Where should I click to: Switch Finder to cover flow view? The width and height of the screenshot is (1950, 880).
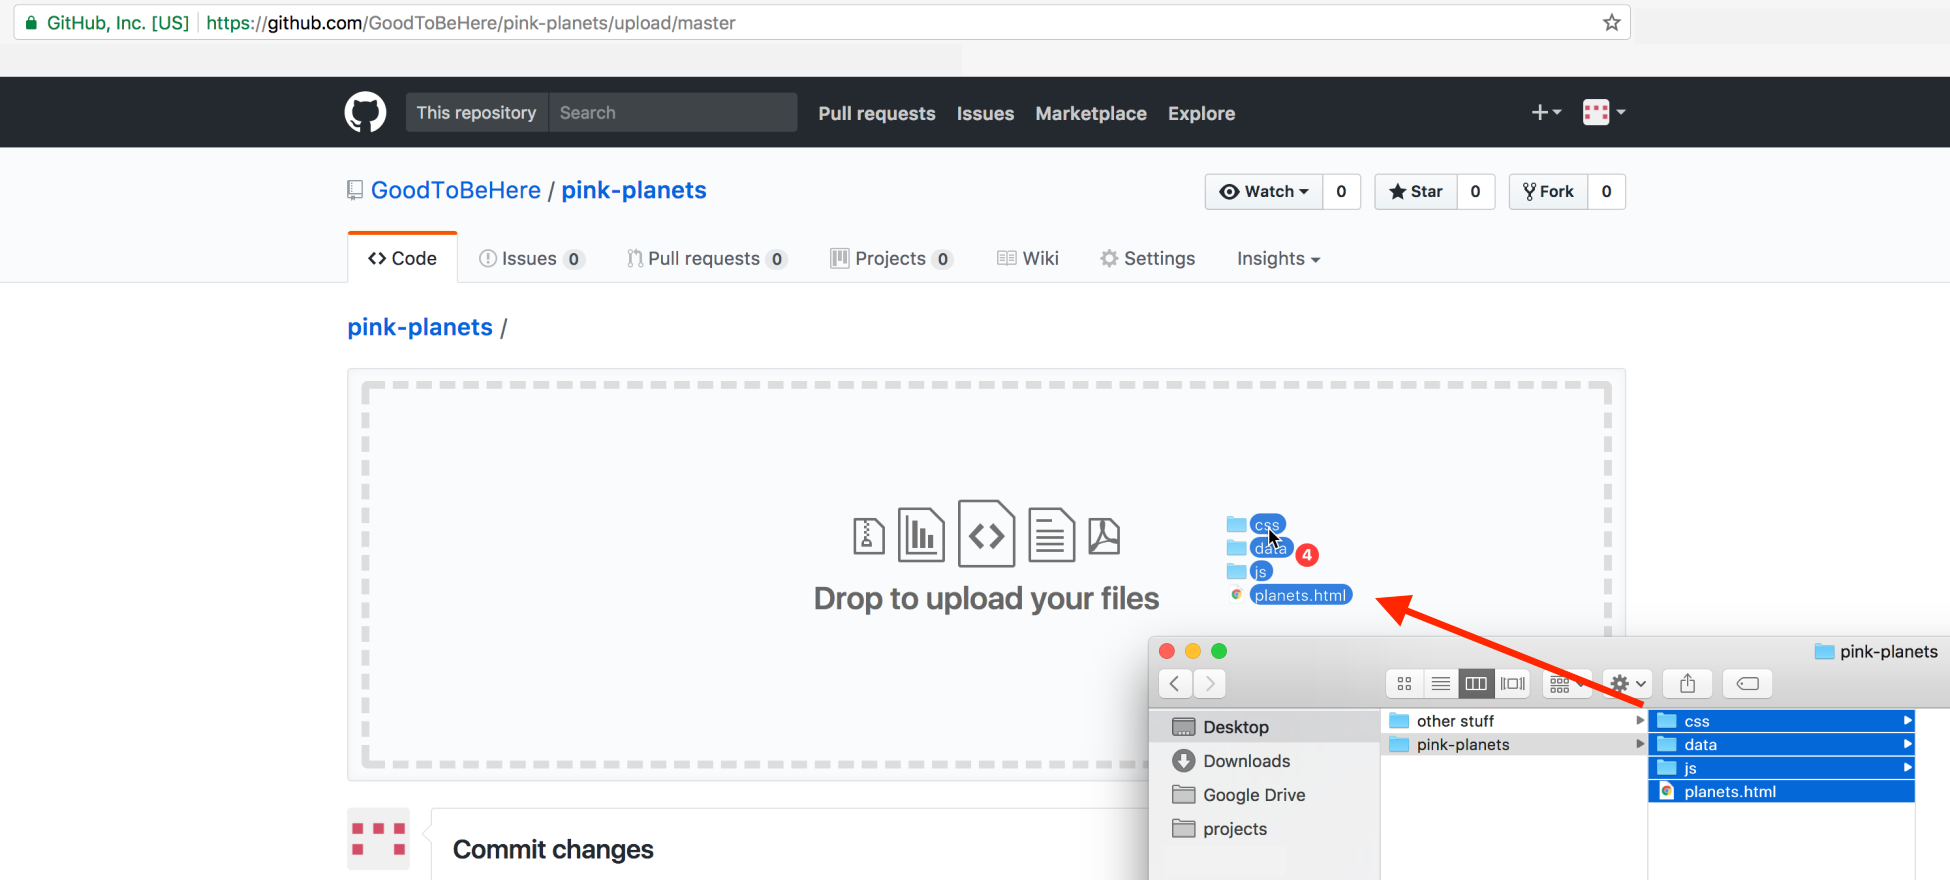[x=1513, y=683]
